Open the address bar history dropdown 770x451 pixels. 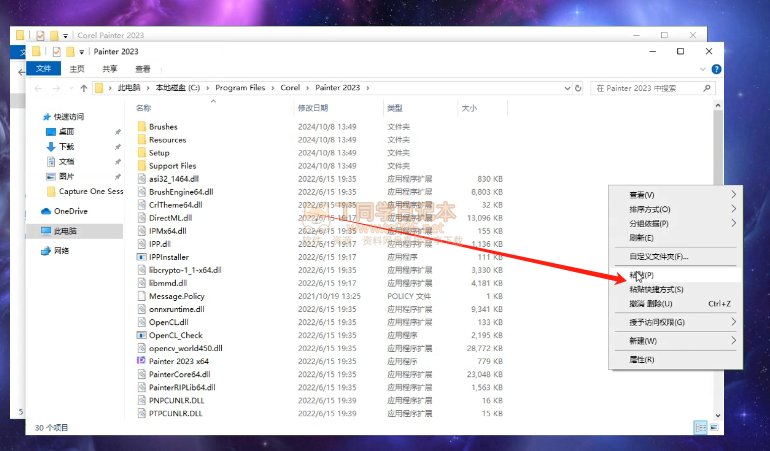click(567, 88)
